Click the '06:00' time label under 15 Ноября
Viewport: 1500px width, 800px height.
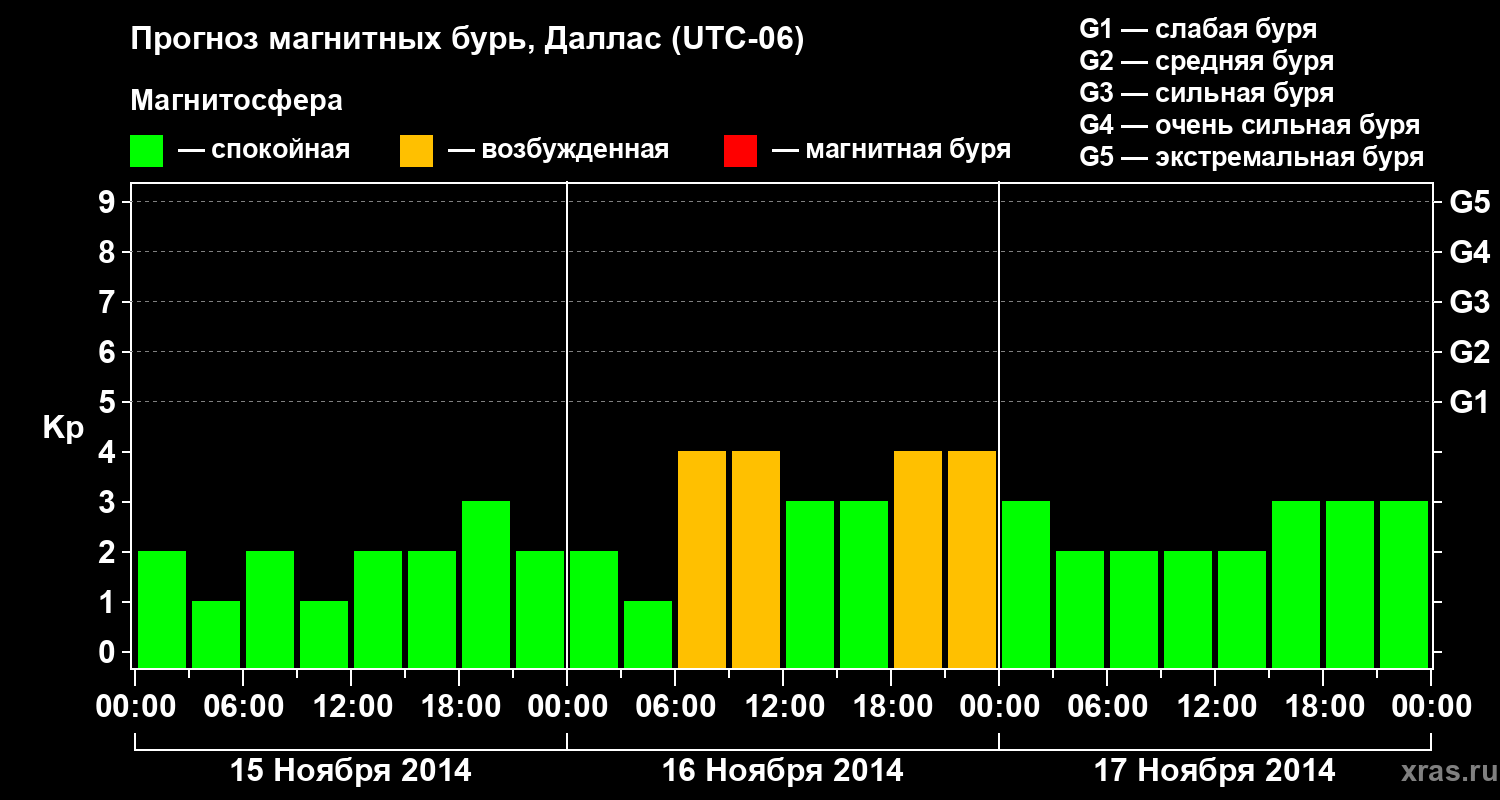[x=243, y=707]
